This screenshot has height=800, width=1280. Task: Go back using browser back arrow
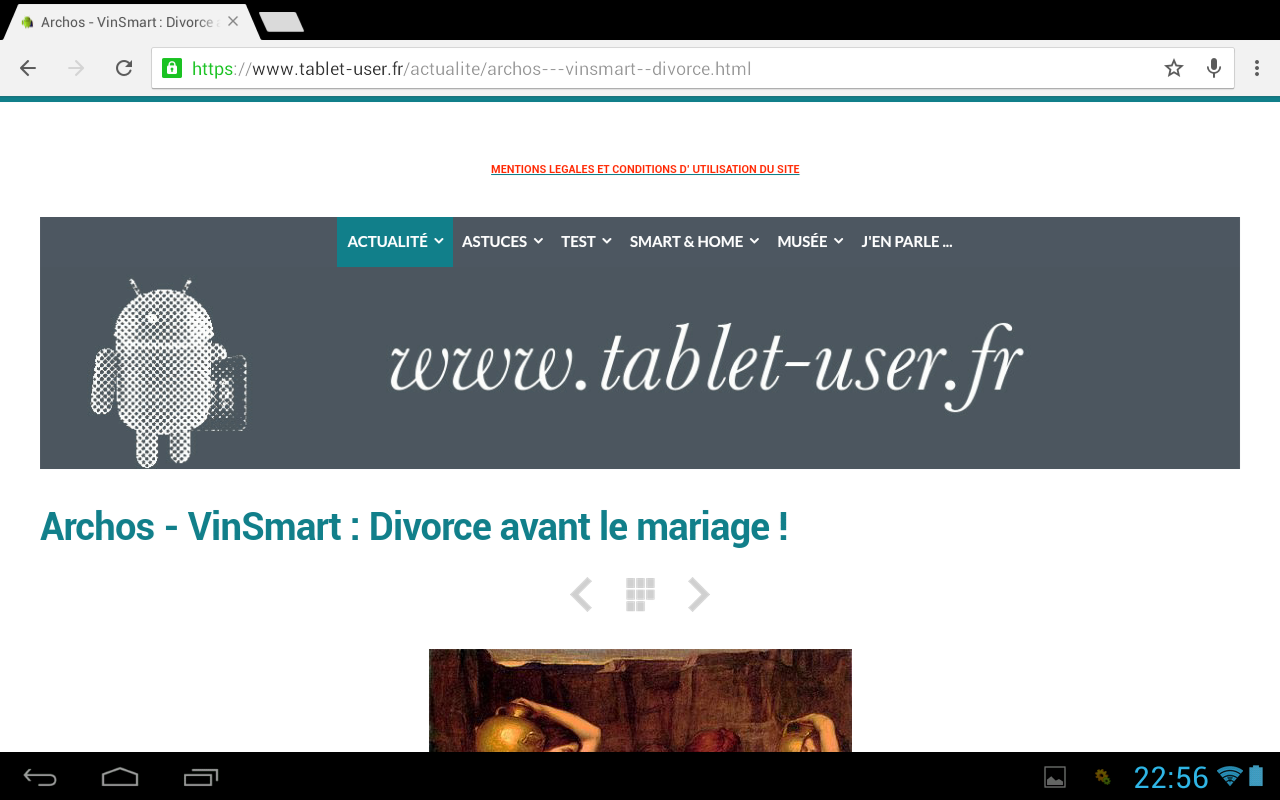[28, 68]
